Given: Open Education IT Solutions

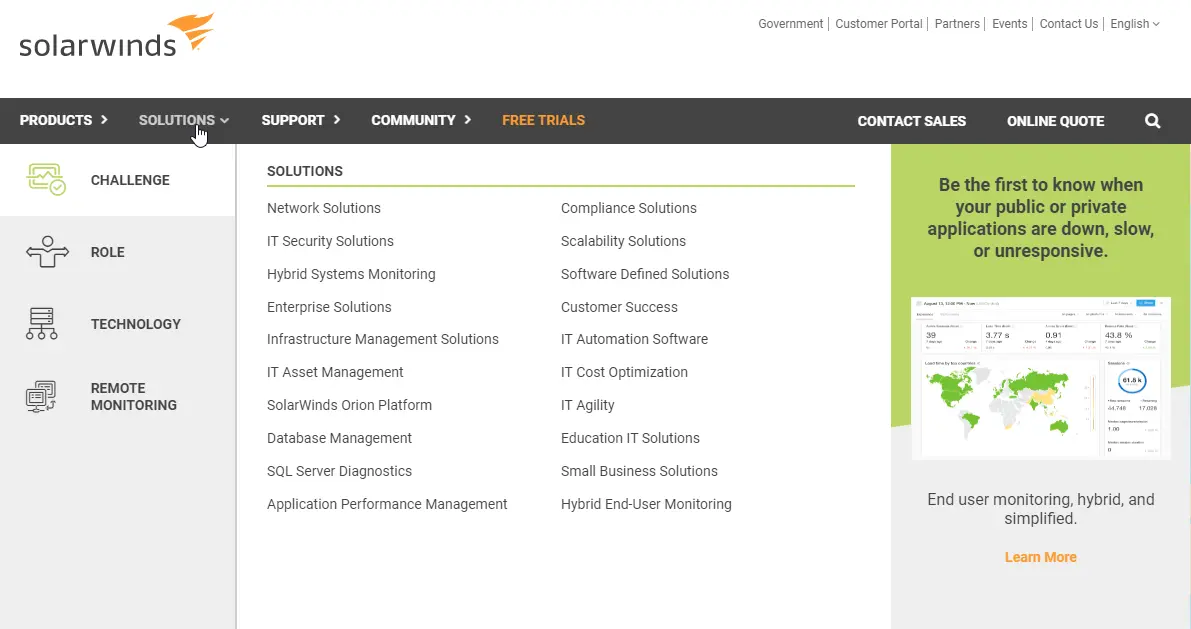Looking at the screenshot, I should point(630,438).
